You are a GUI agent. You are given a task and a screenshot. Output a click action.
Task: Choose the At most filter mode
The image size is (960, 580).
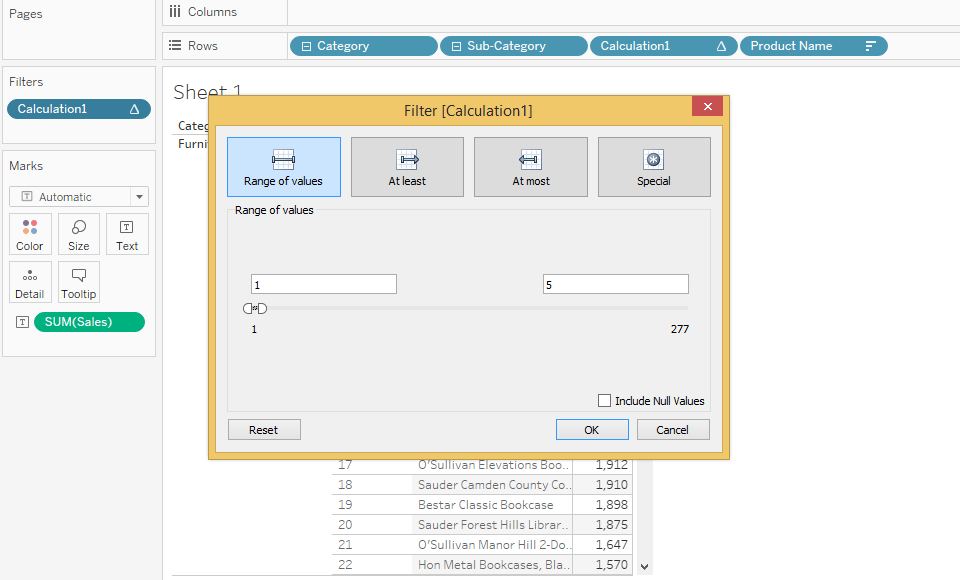click(530, 167)
